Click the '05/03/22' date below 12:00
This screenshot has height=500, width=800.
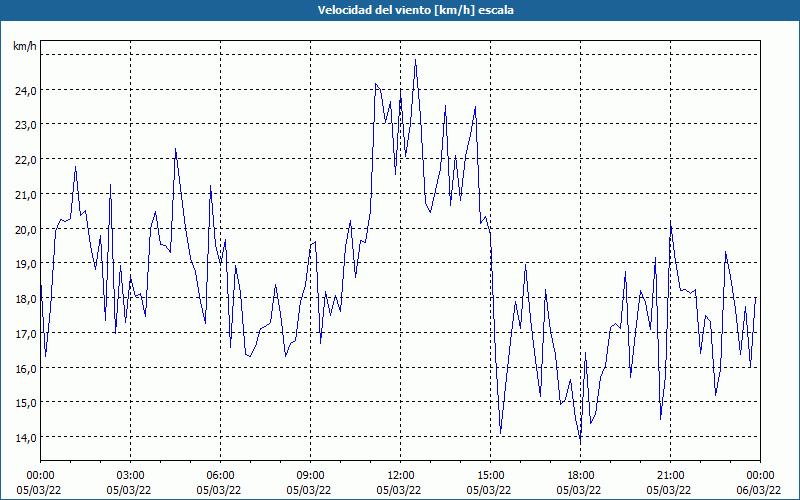click(399, 490)
